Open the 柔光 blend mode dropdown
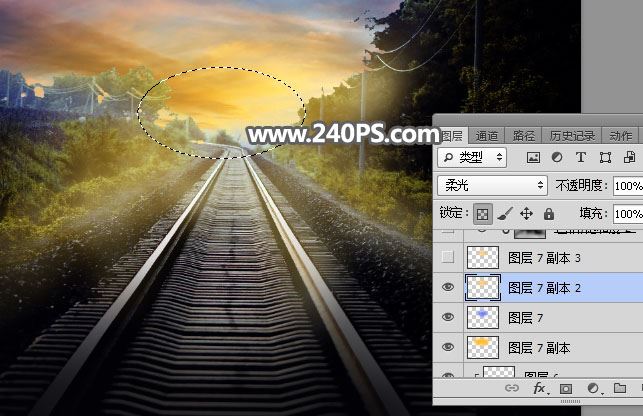Viewport: 643px width, 416px height. 493,186
